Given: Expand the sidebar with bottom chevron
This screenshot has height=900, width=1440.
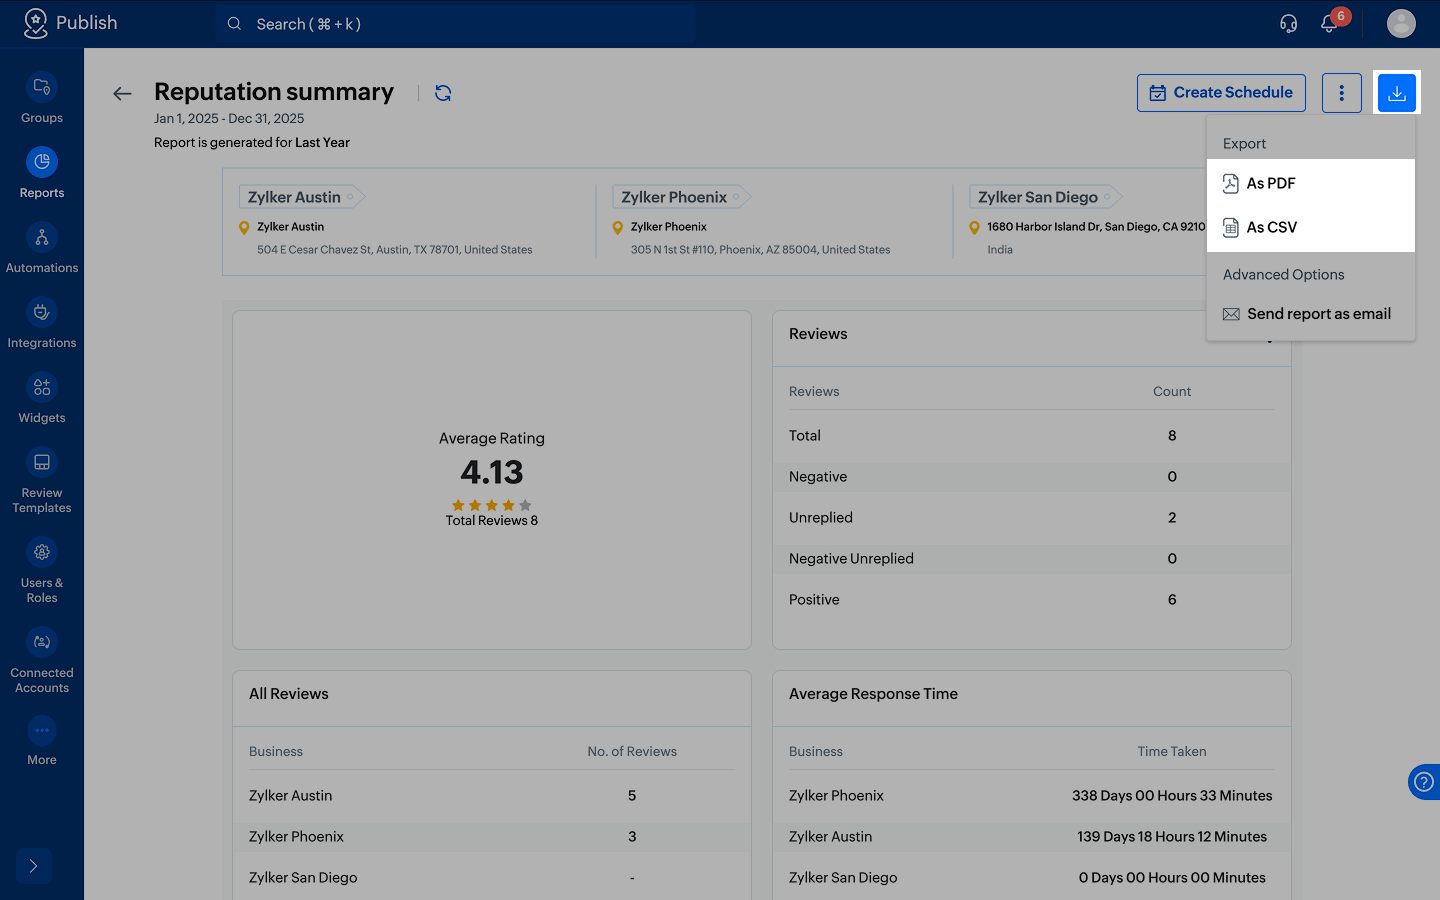Looking at the screenshot, I should tap(34, 866).
